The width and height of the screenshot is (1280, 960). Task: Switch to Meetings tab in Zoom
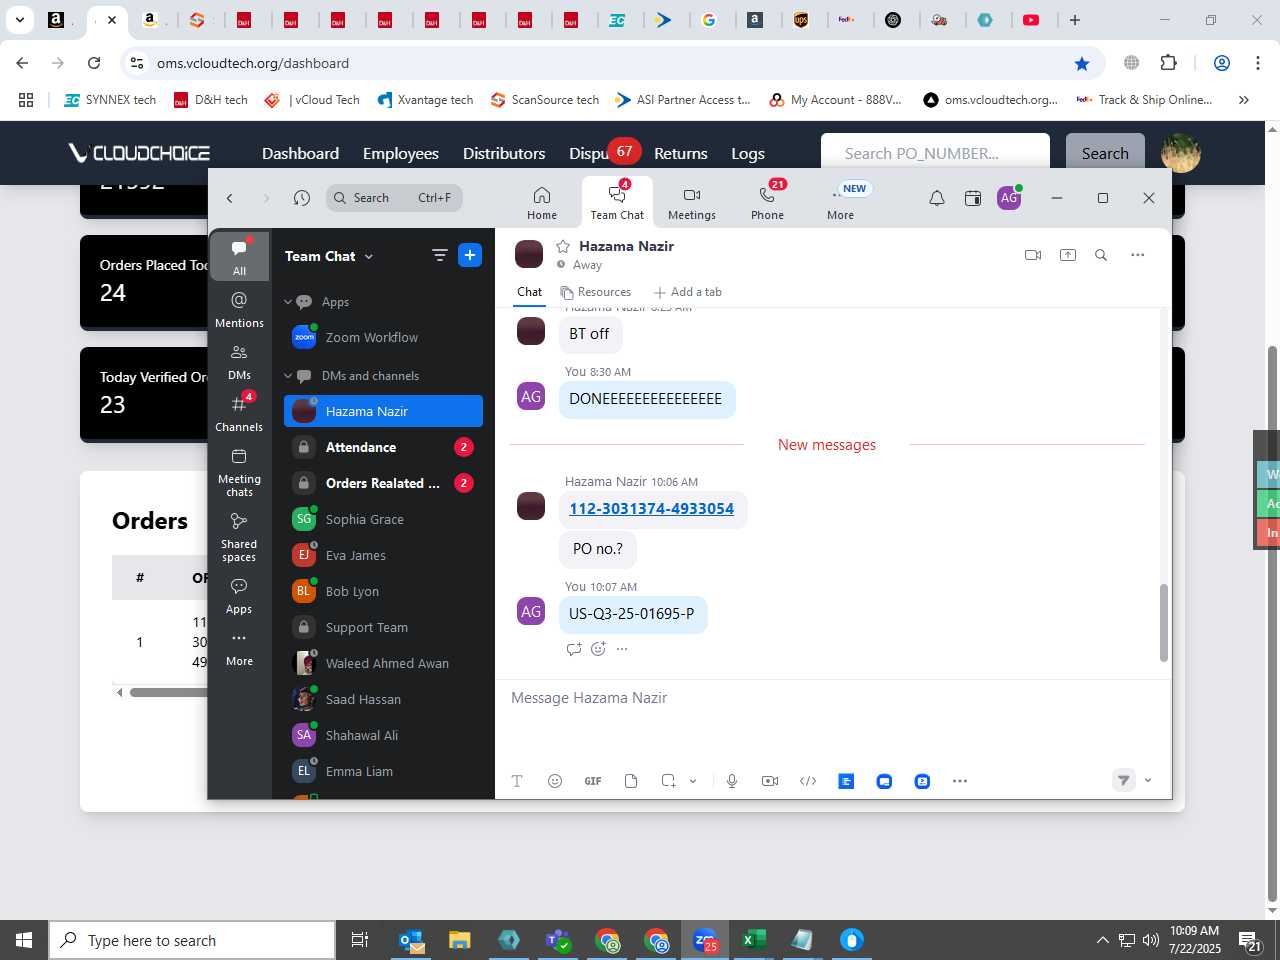(691, 202)
